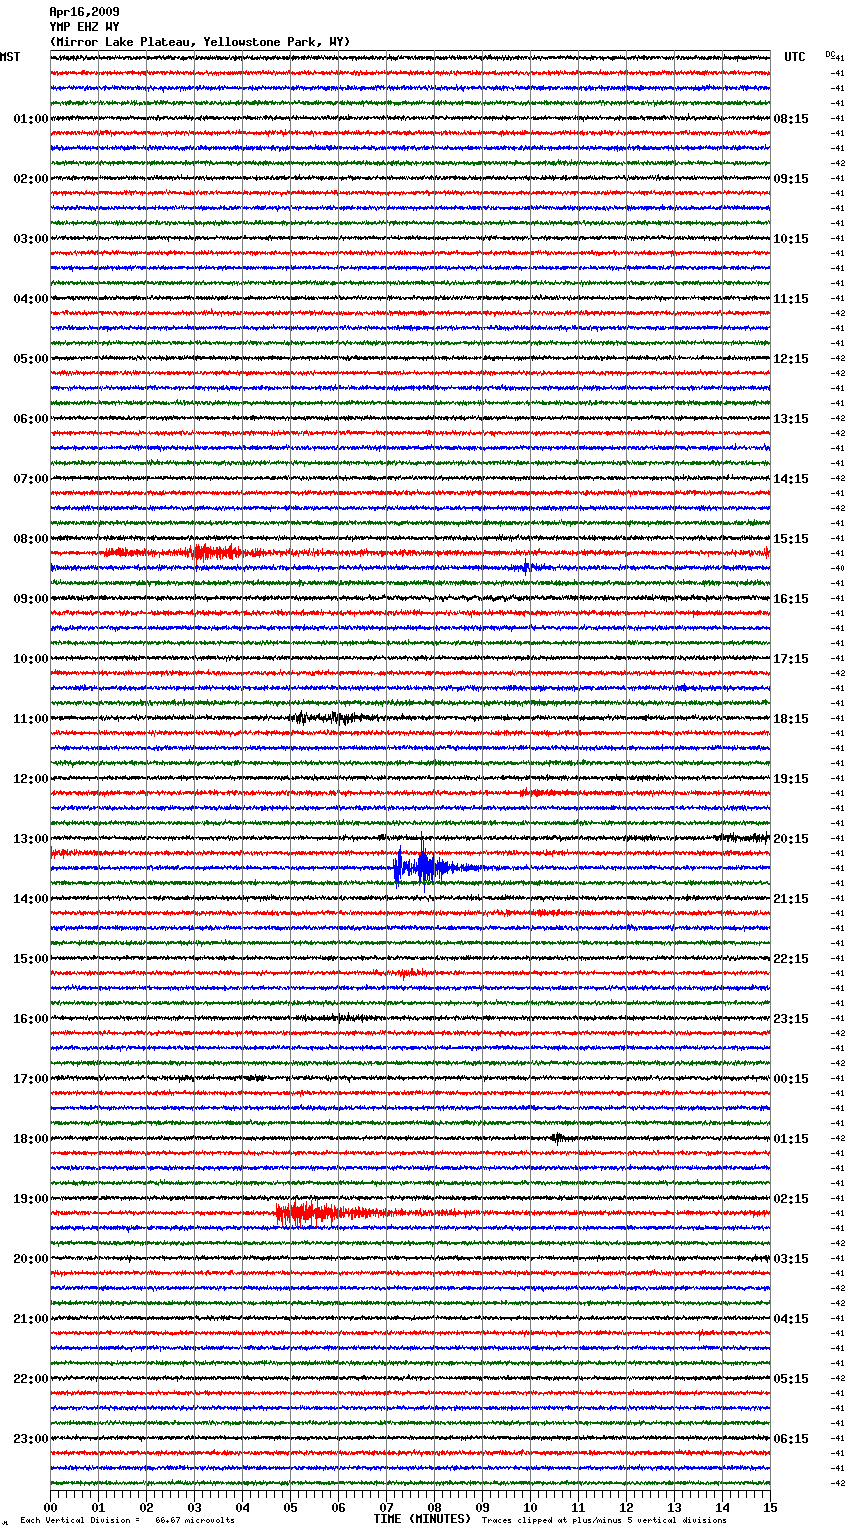The height and width of the screenshot is (1534, 850).
Task: Click the 00:15 UTC time label
Action: (x=791, y=1079)
